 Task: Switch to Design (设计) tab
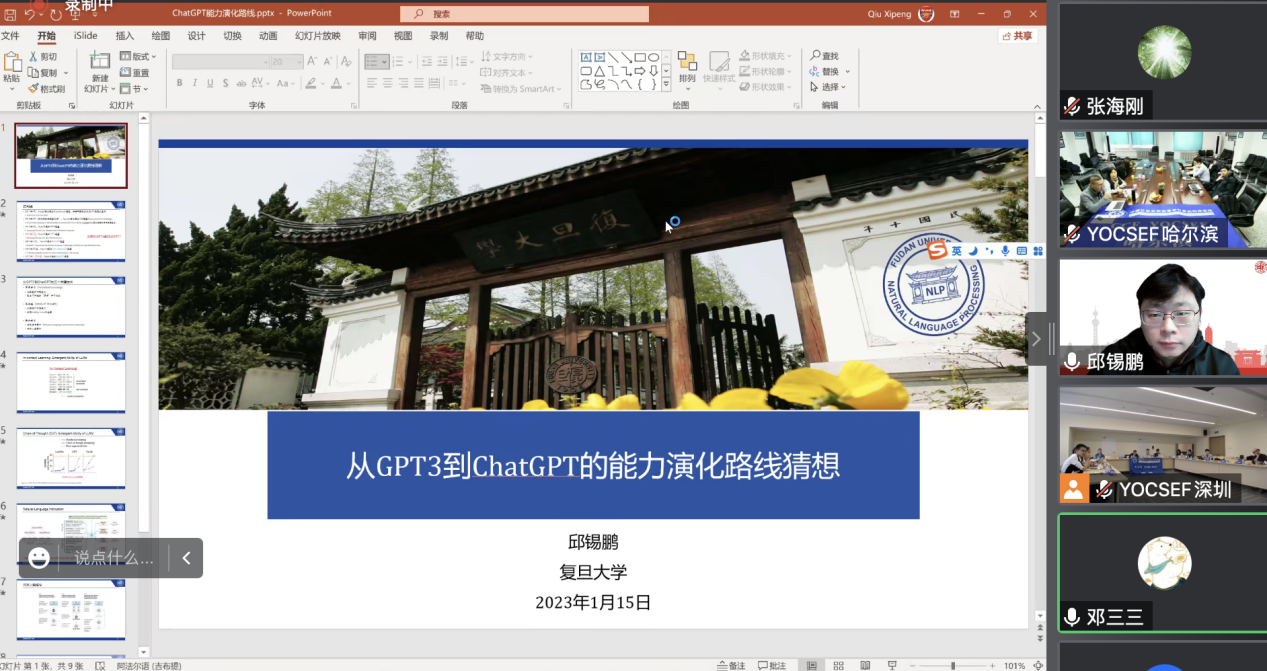[196, 35]
